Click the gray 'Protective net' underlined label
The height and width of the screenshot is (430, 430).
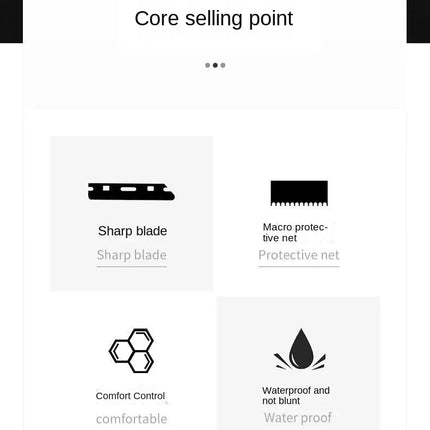pos(299,255)
